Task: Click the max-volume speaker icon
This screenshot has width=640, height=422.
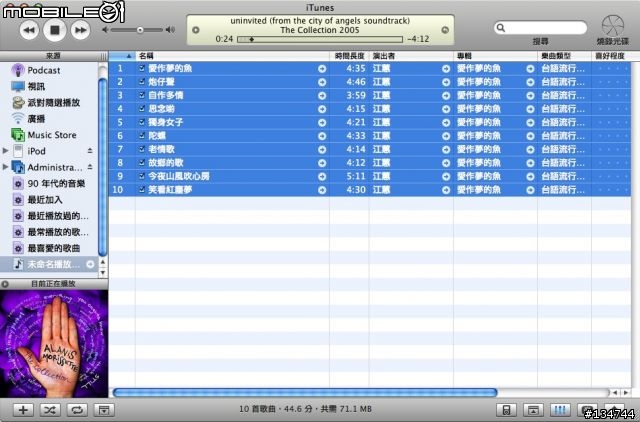Action: coord(170,29)
